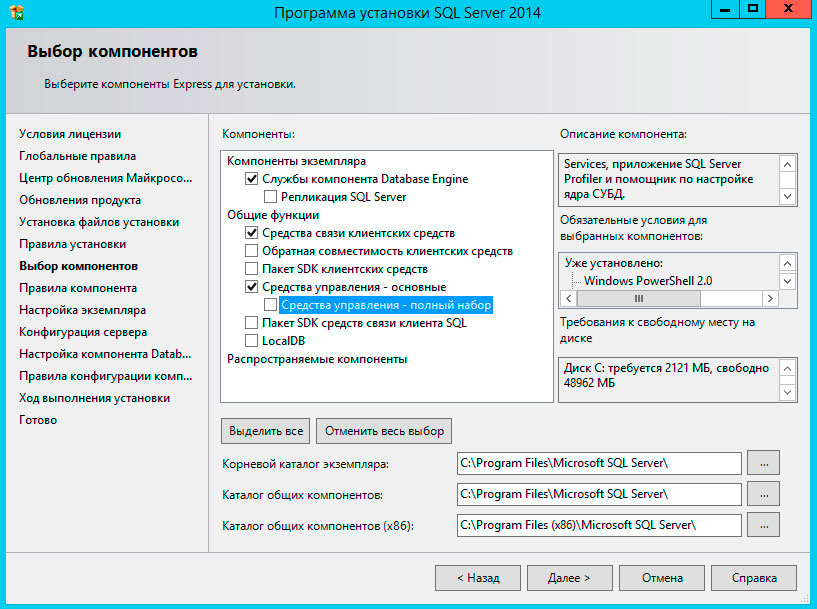Tick Пакет SDK клиентских средств checkbox

click(x=252, y=269)
